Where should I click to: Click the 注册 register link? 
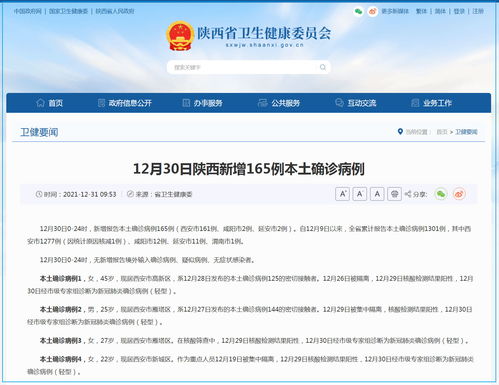[478, 11]
